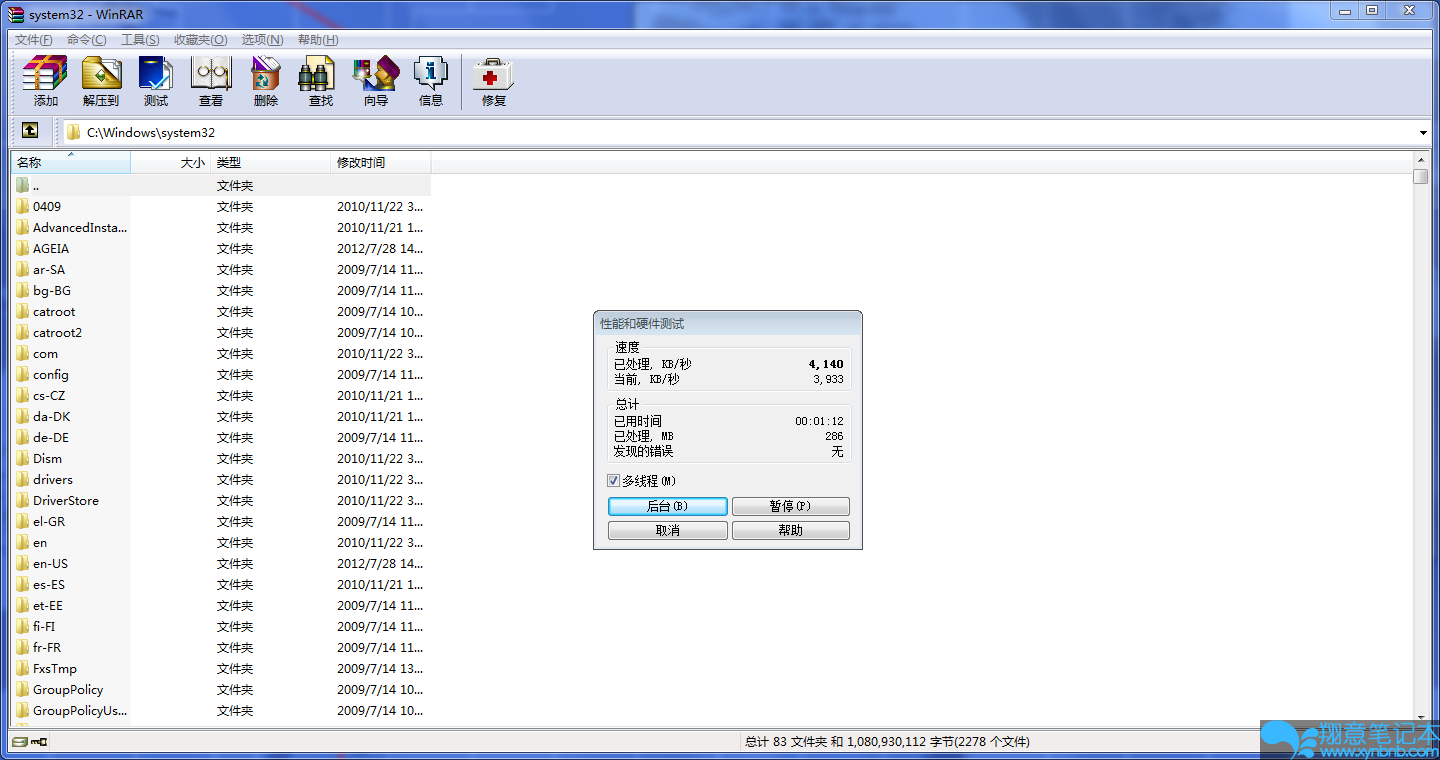Screen dimensions: 1440x760
Task: Sort by the Name (名称) column header
Action: [71, 162]
